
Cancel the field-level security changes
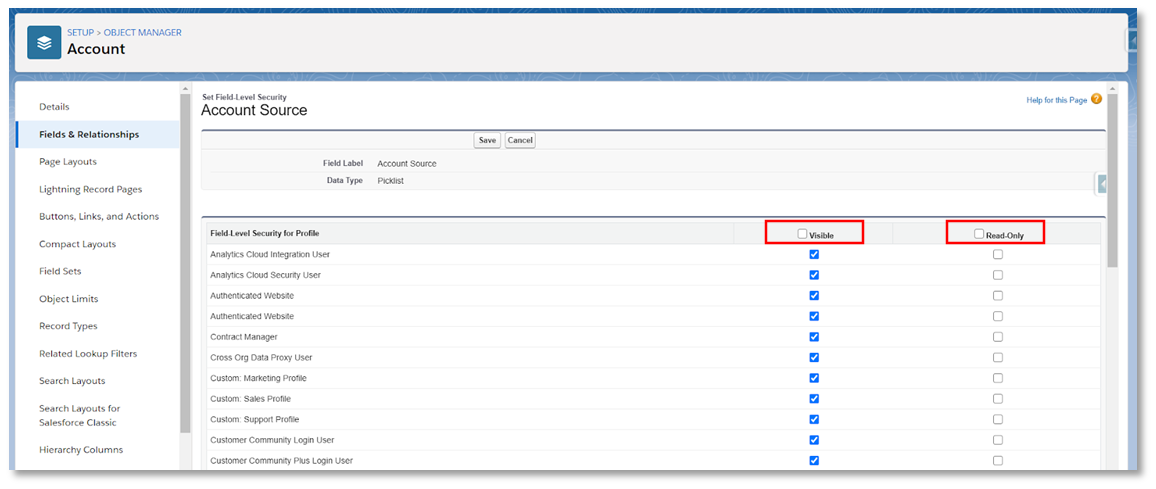(x=520, y=140)
